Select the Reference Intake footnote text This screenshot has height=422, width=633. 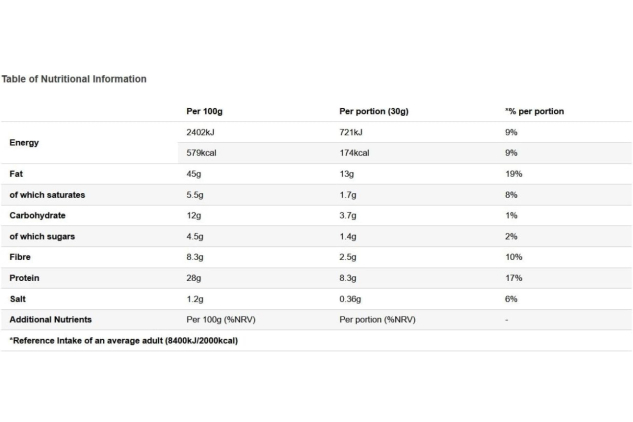tap(124, 340)
